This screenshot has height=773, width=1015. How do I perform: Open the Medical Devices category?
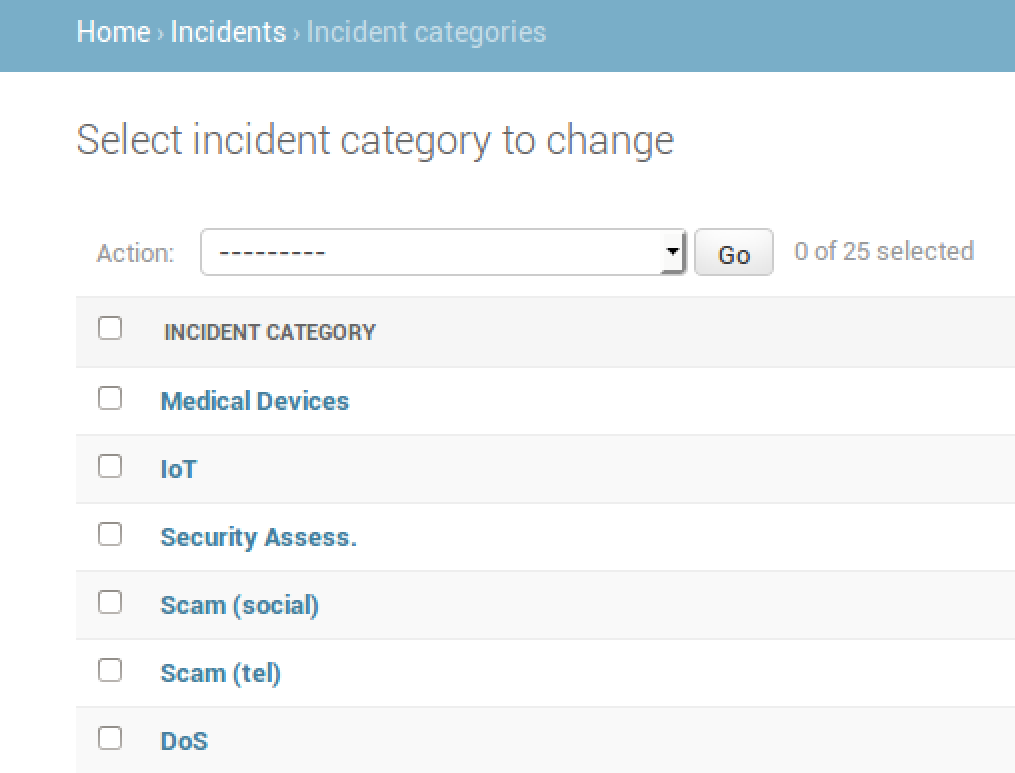click(254, 400)
